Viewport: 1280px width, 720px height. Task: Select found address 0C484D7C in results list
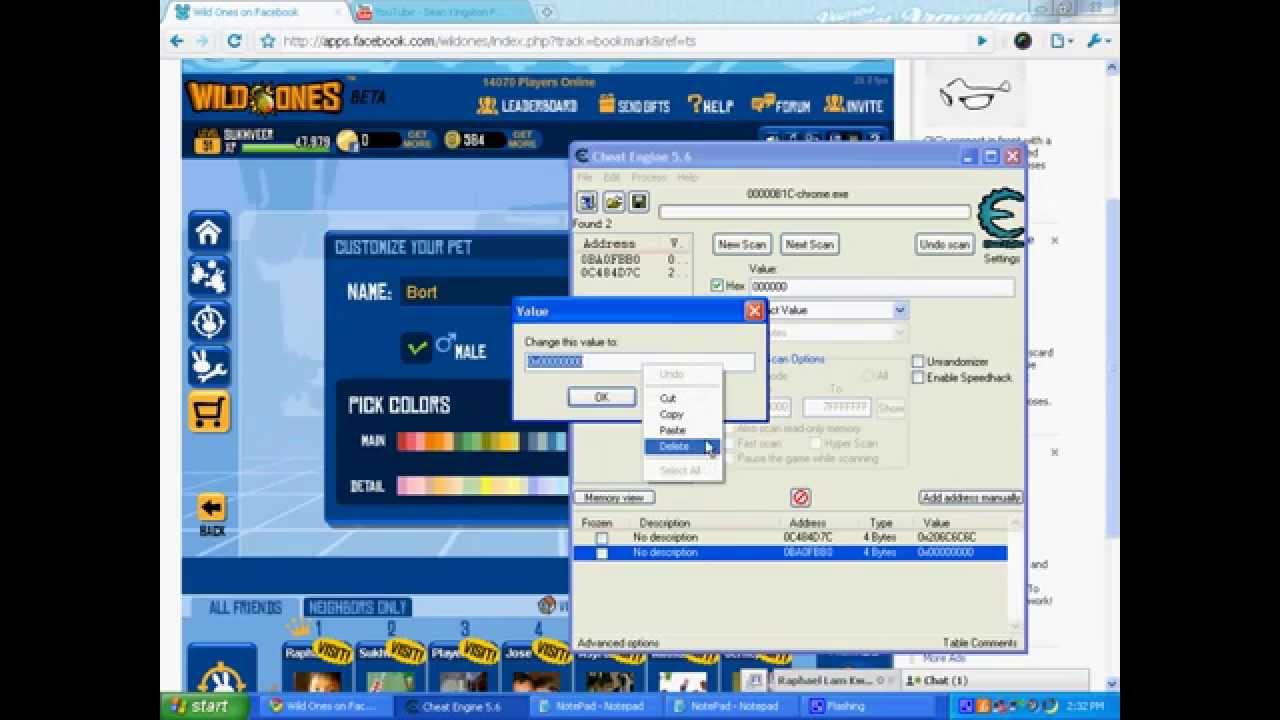[610, 273]
